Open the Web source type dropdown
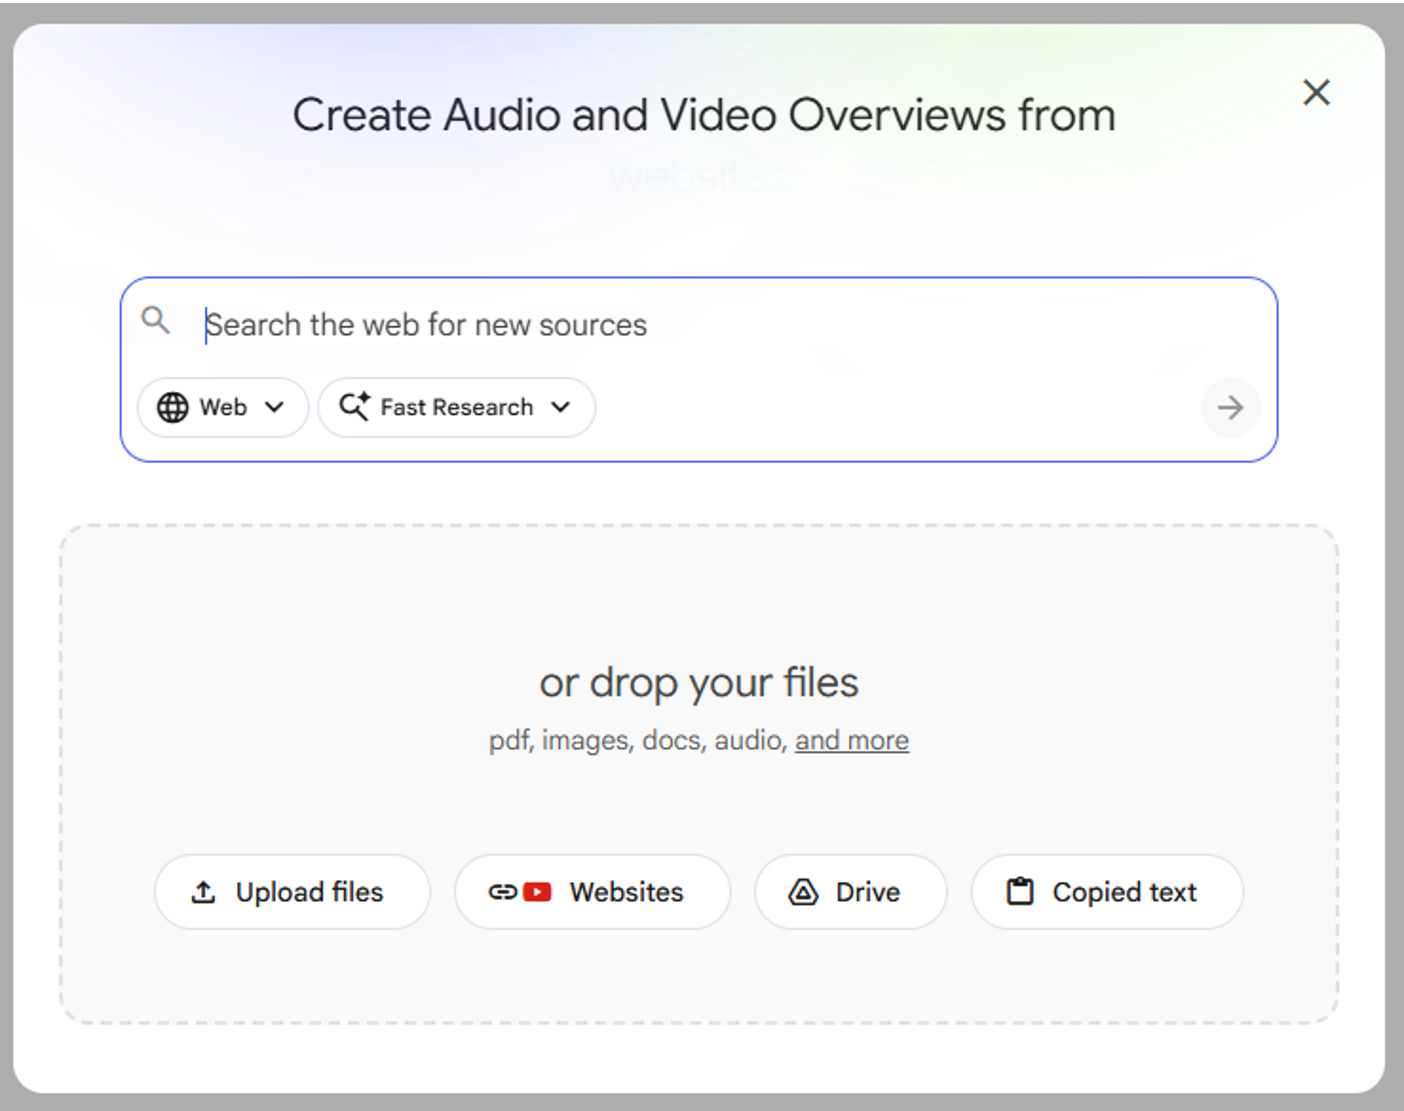The image size is (1404, 1111). tap(222, 407)
